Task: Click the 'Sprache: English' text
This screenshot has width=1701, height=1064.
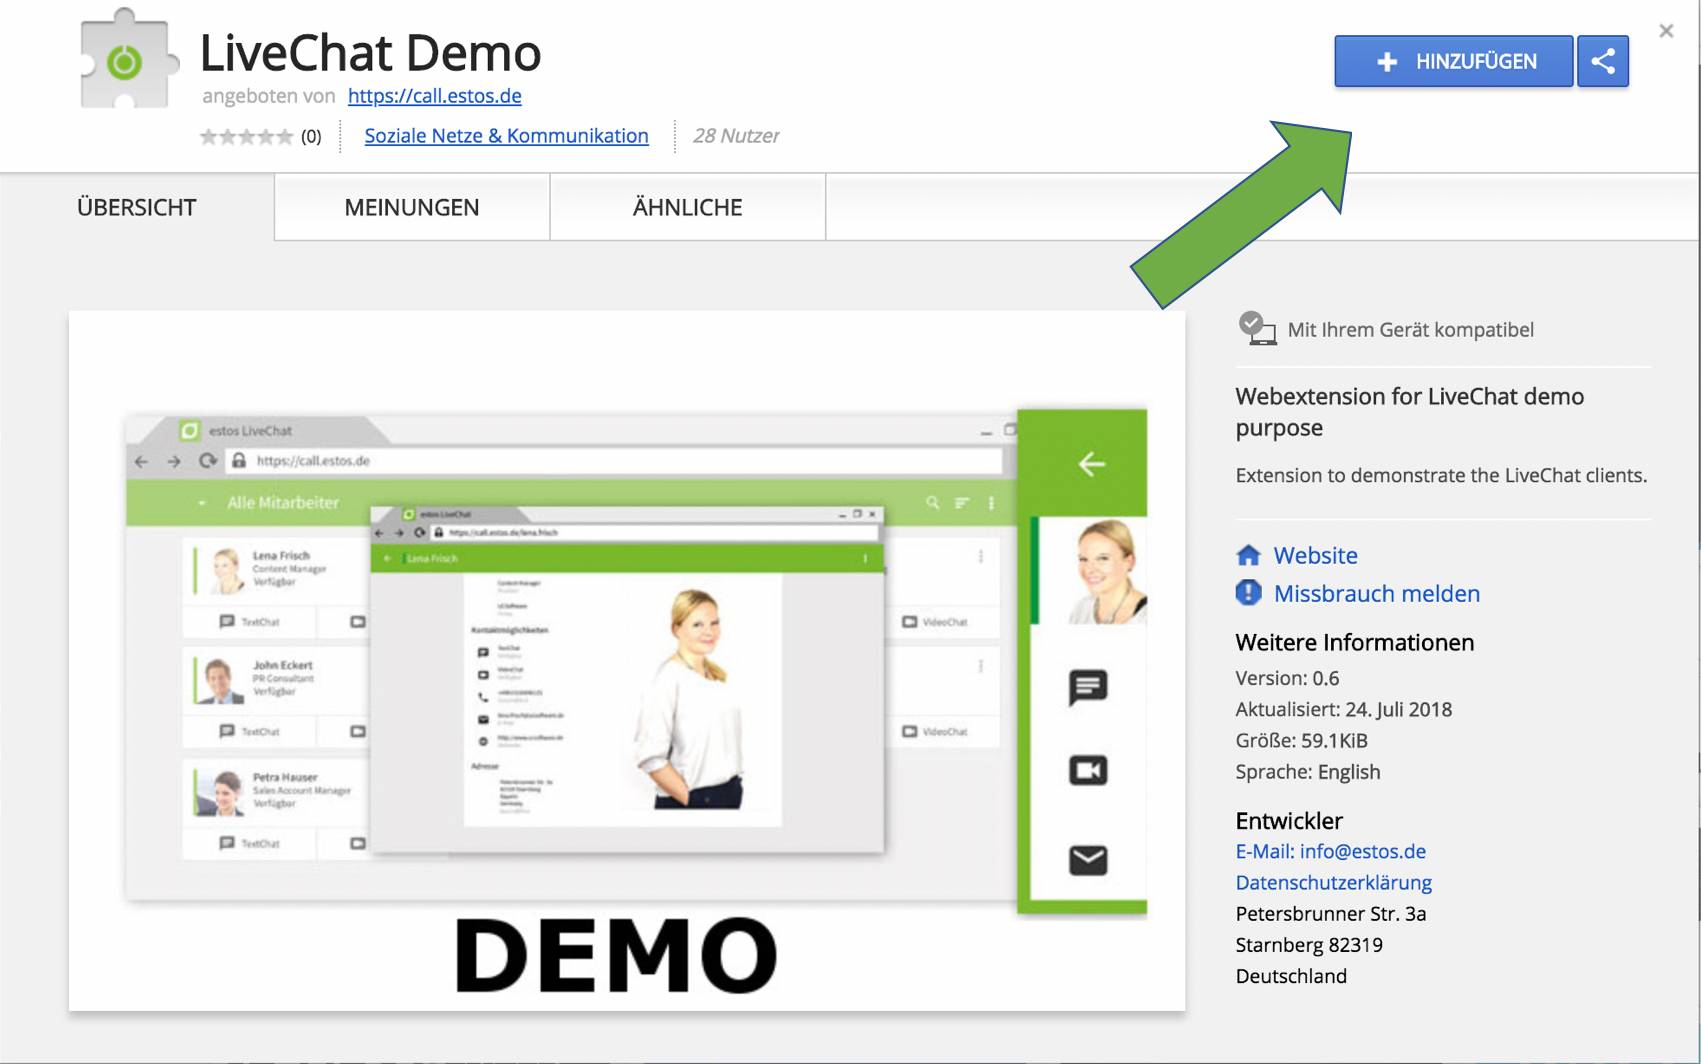Action: (x=1307, y=772)
